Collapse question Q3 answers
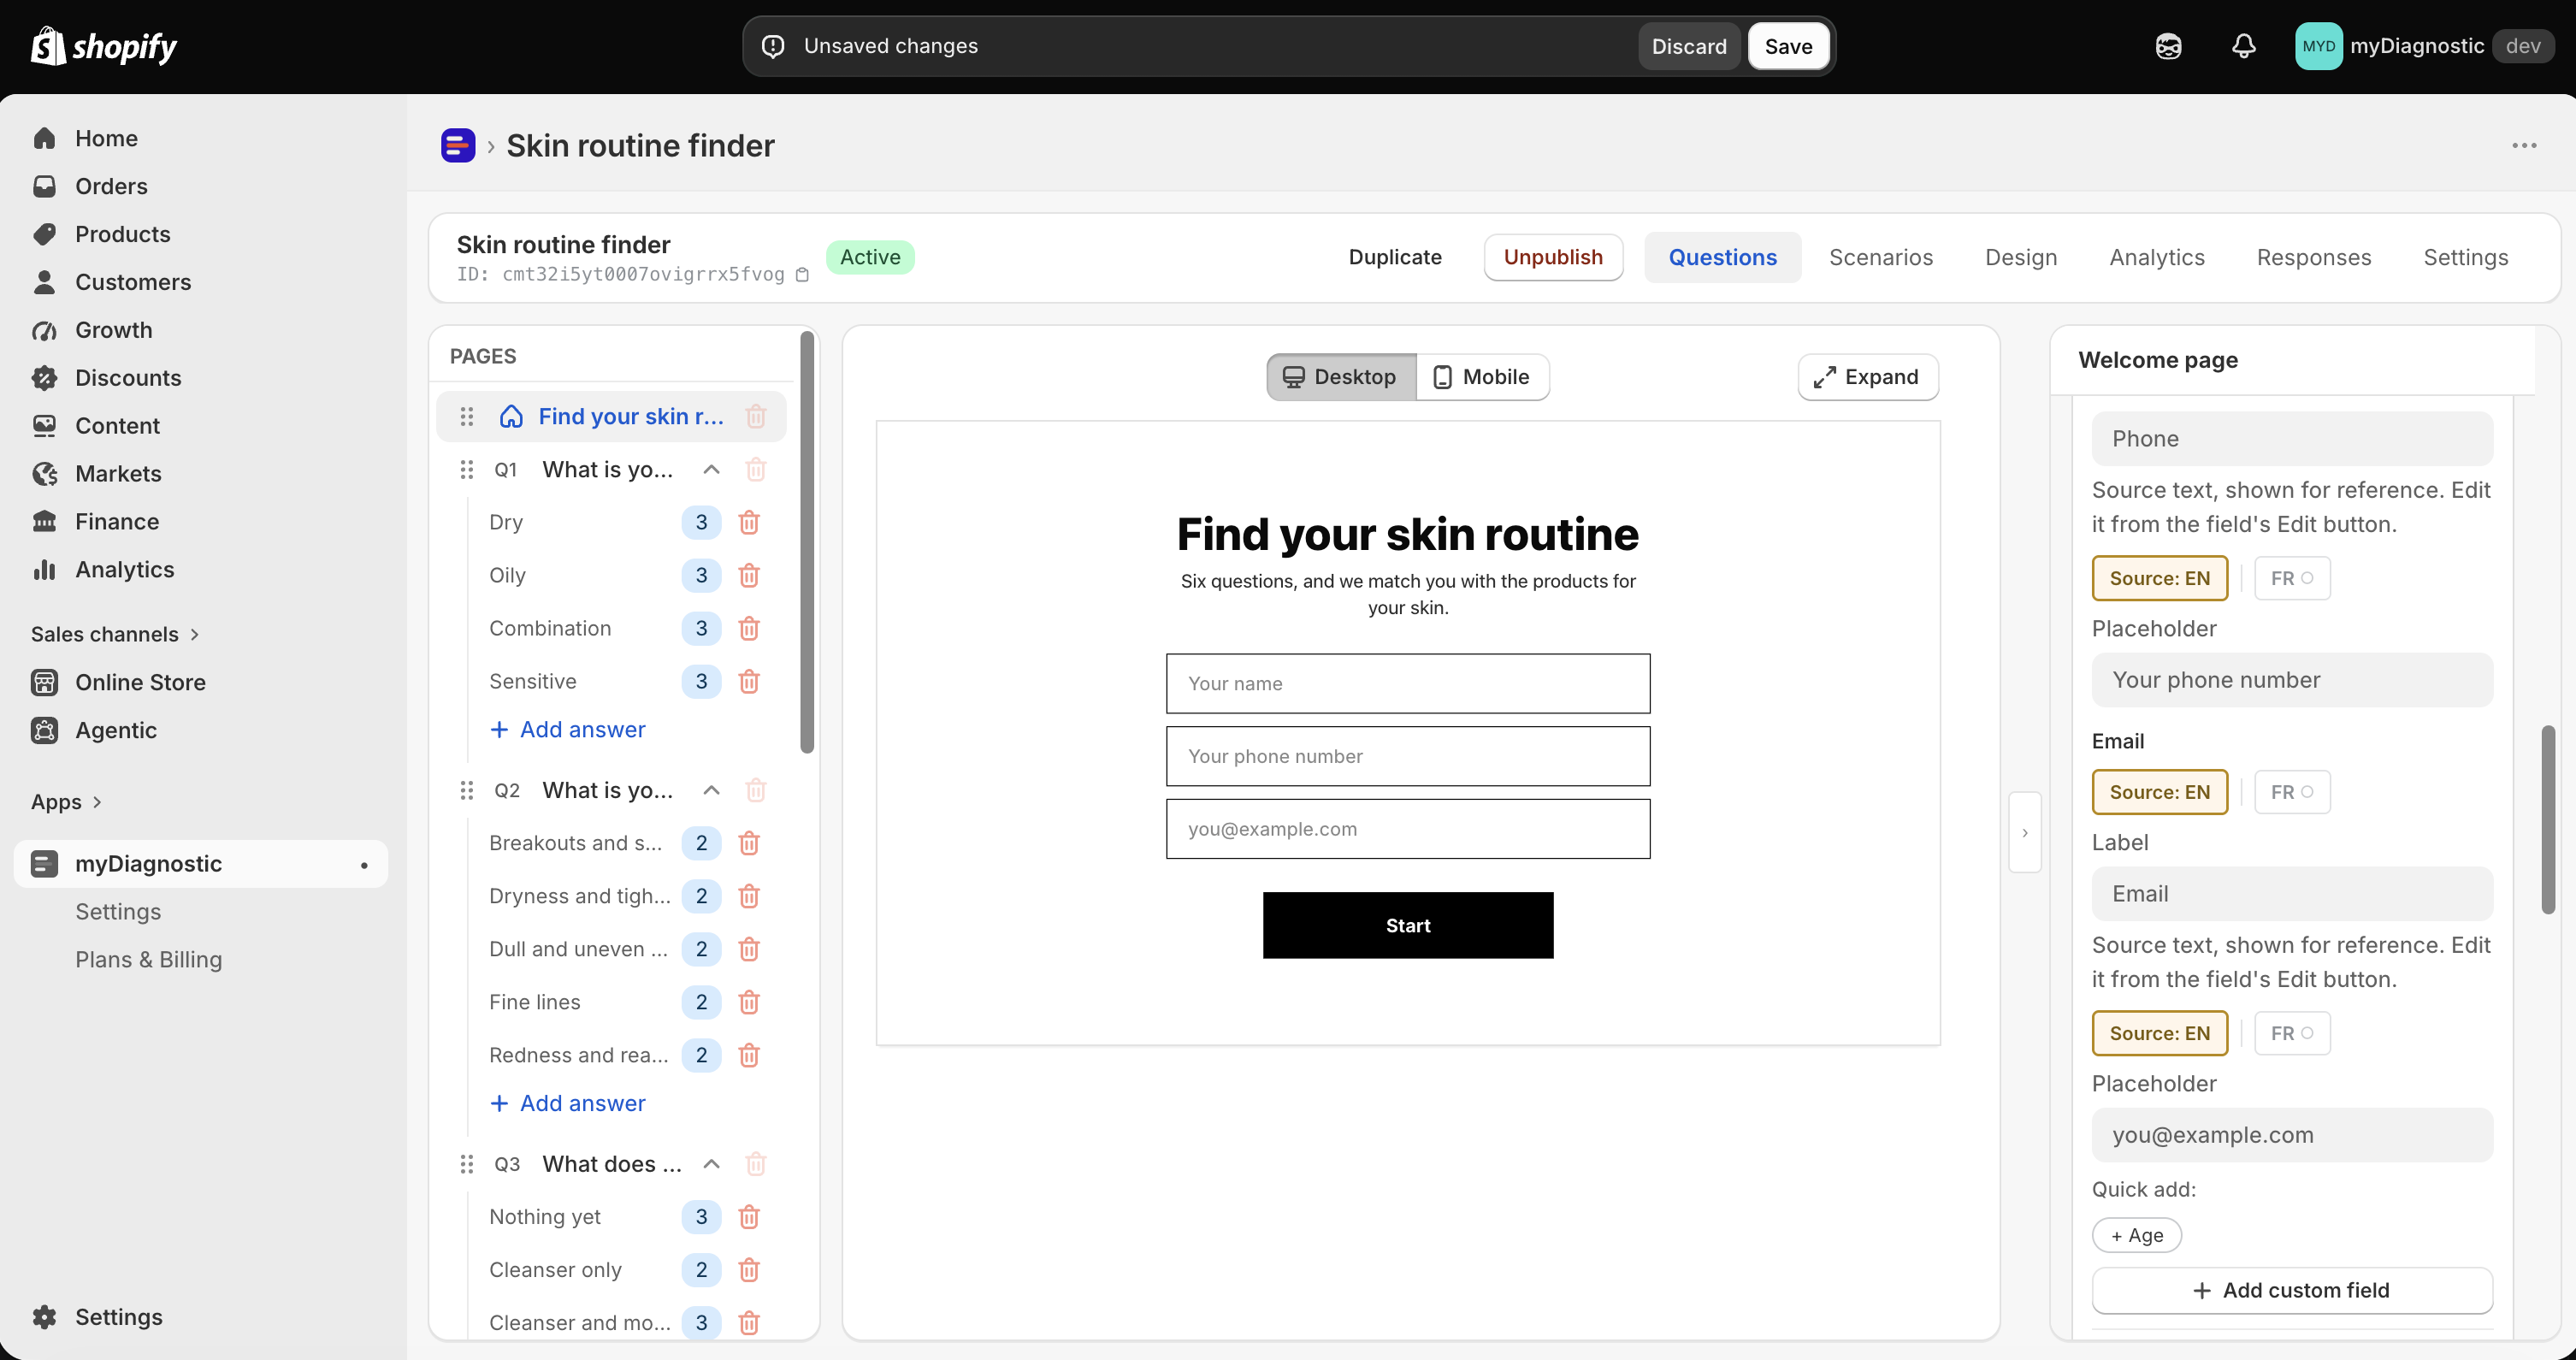Image resolution: width=2576 pixels, height=1360 pixels. [711, 1164]
